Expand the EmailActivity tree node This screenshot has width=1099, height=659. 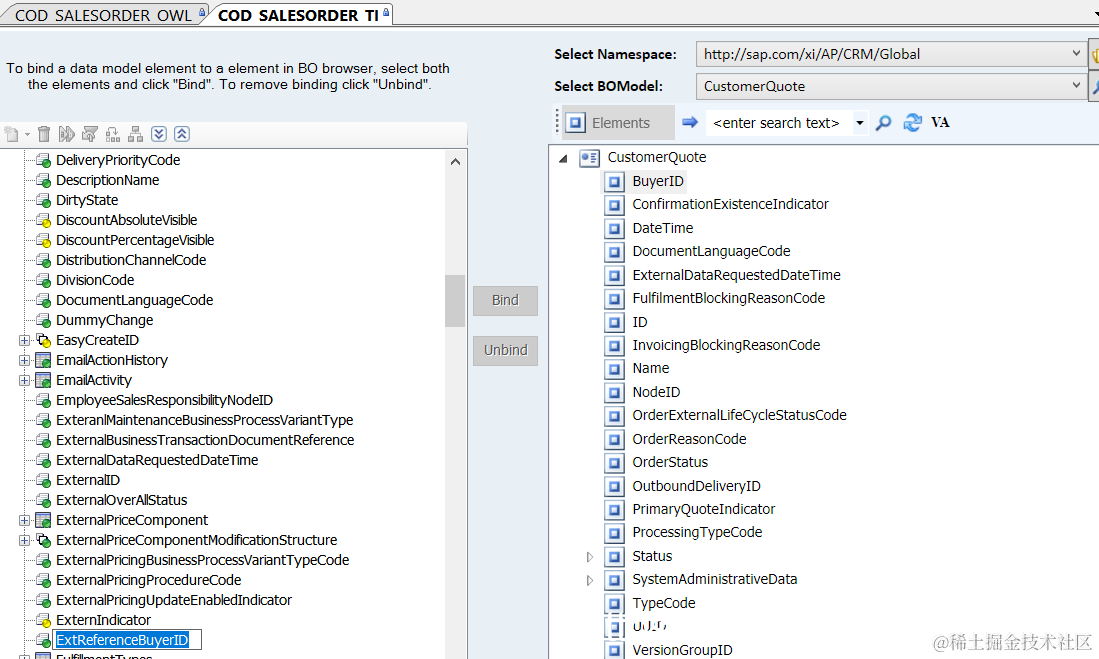click(x=24, y=381)
